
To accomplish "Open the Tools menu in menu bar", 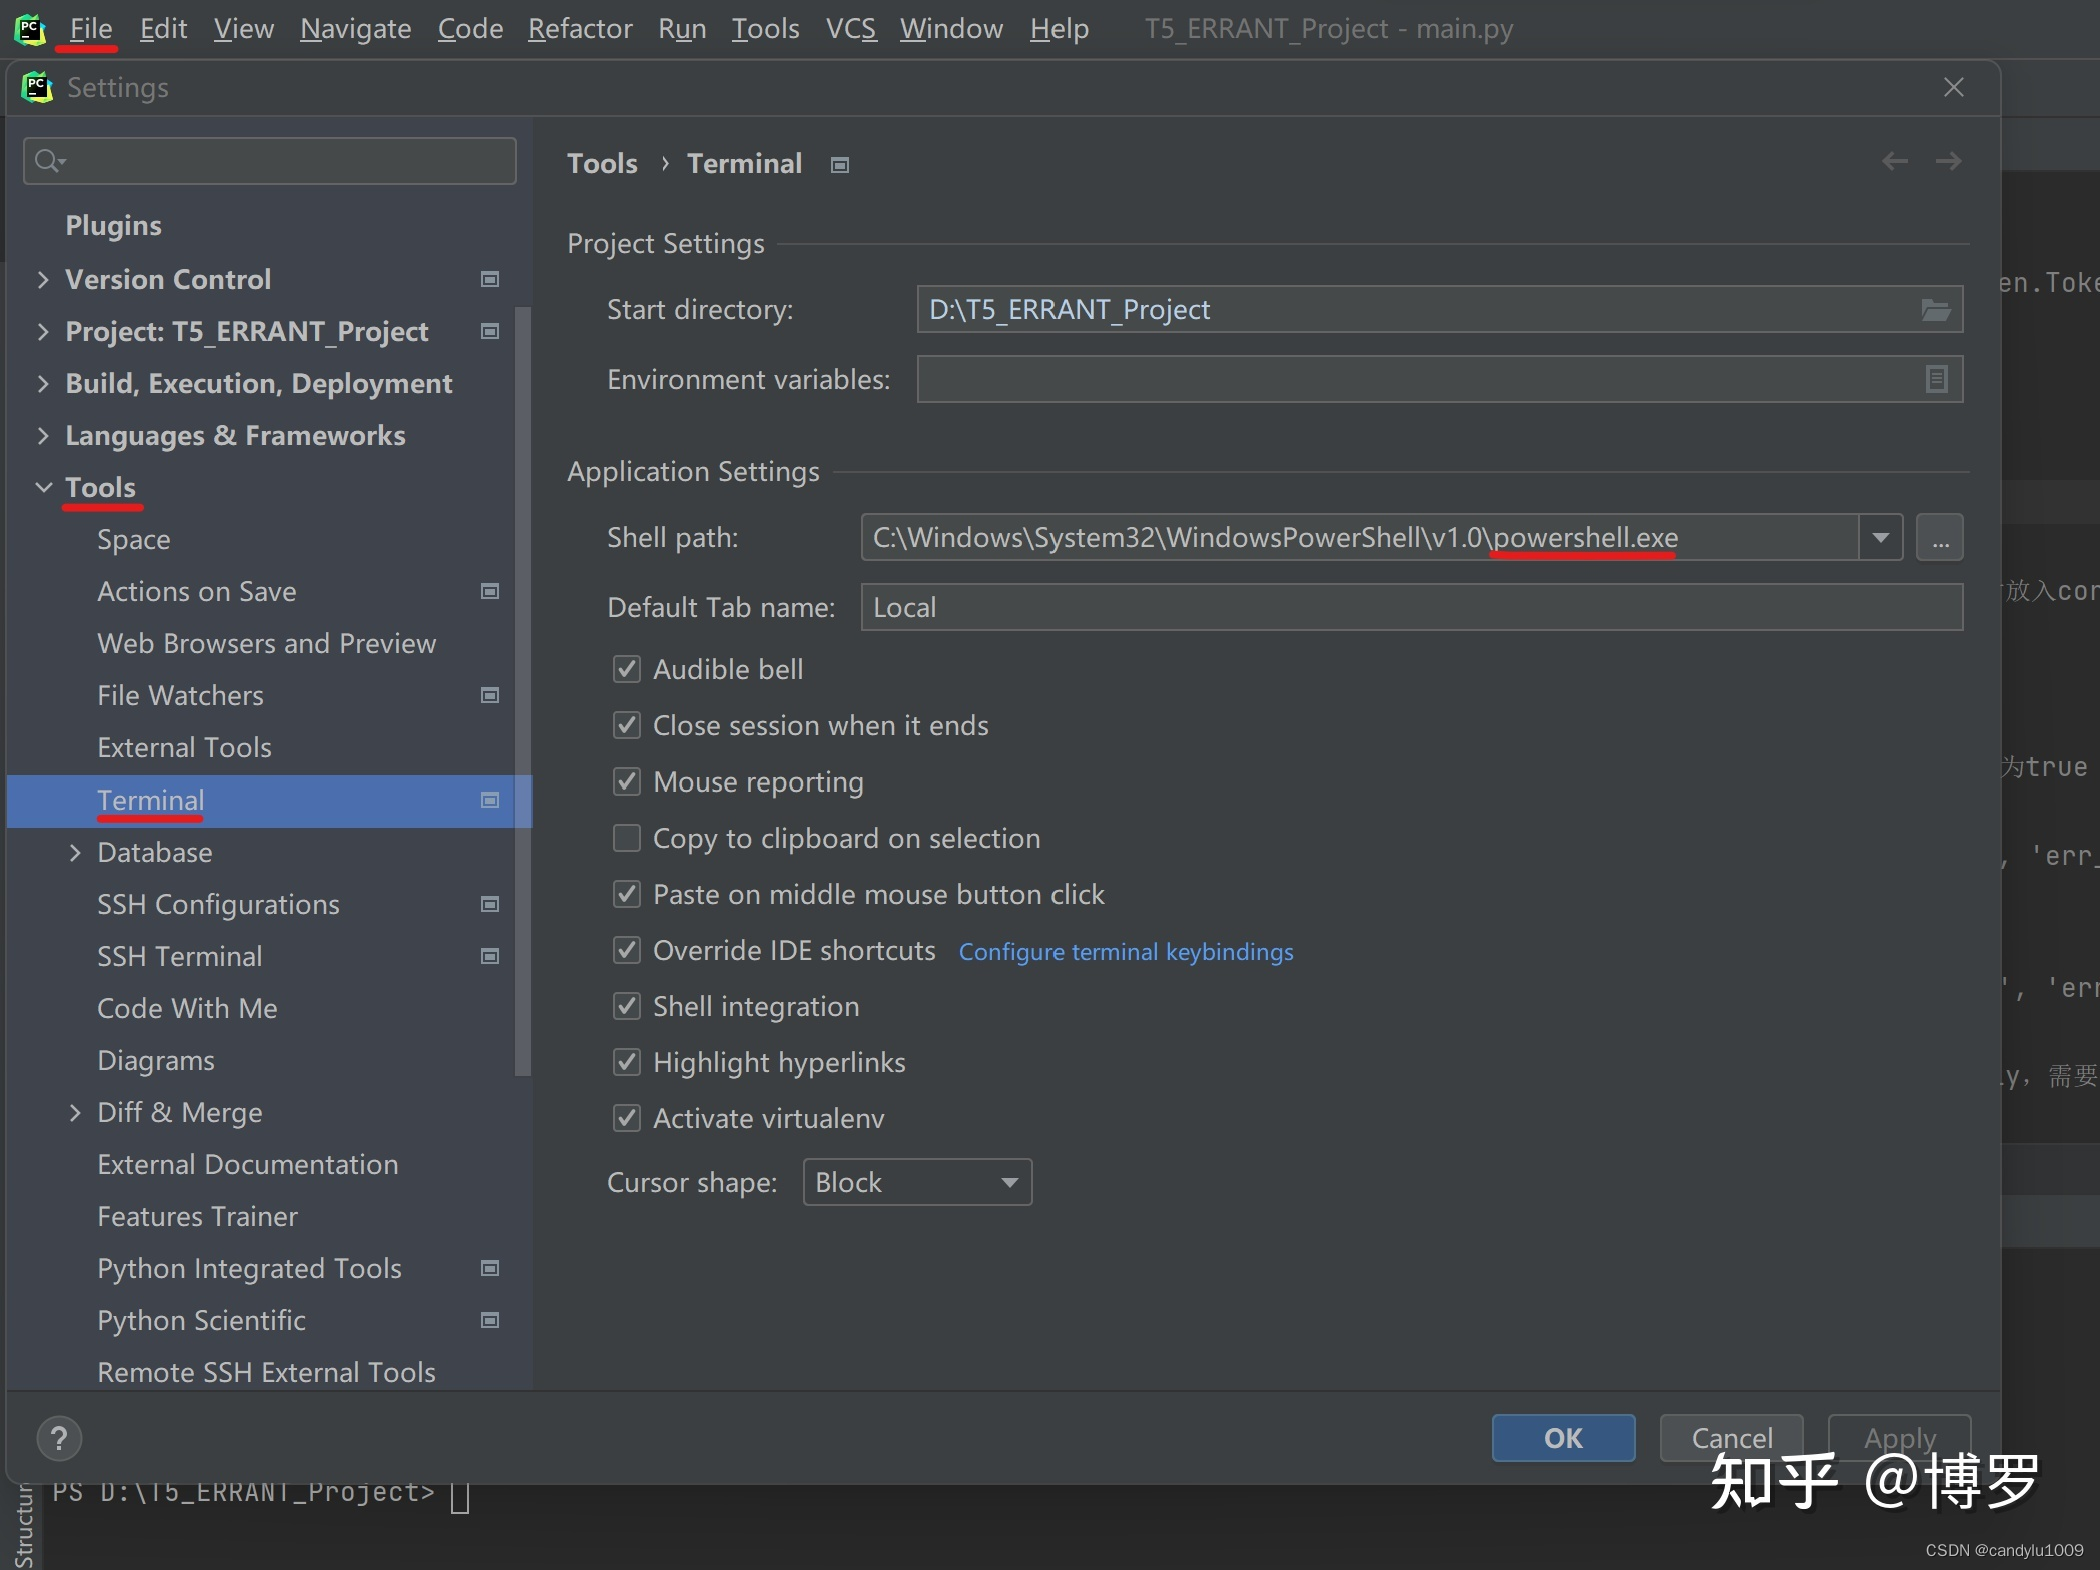I will [763, 30].
